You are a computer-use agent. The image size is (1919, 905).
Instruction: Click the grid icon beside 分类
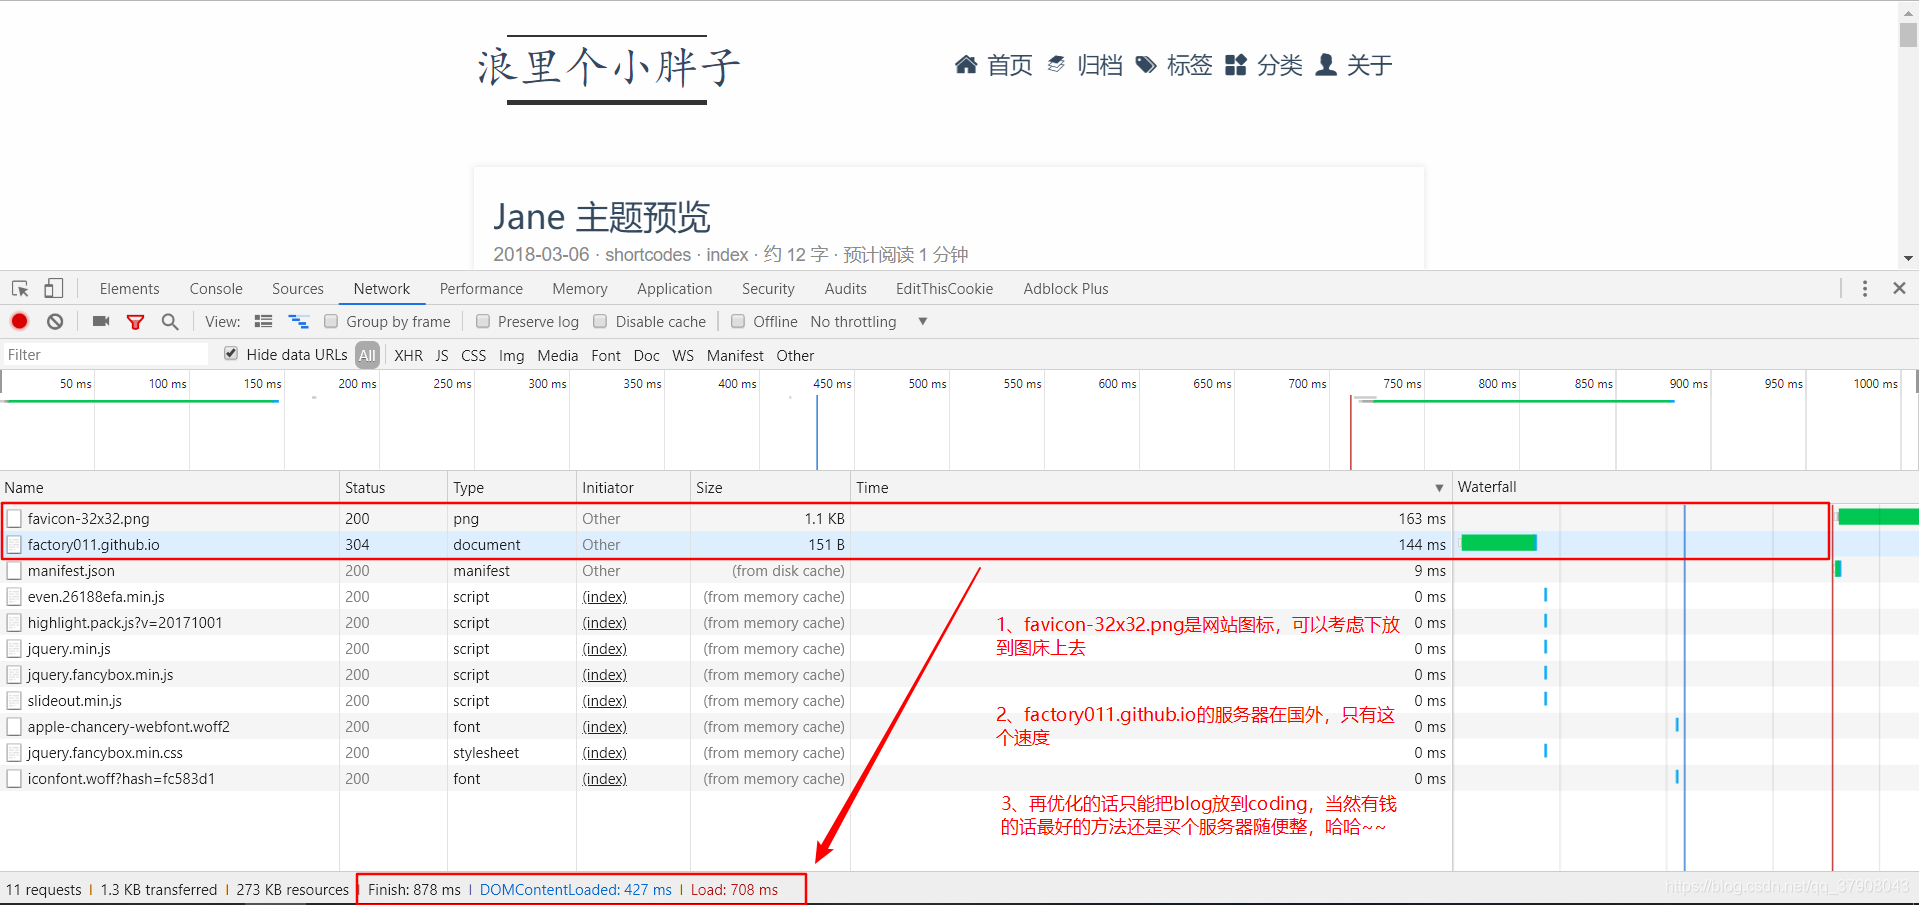[x=1236, y=65]
